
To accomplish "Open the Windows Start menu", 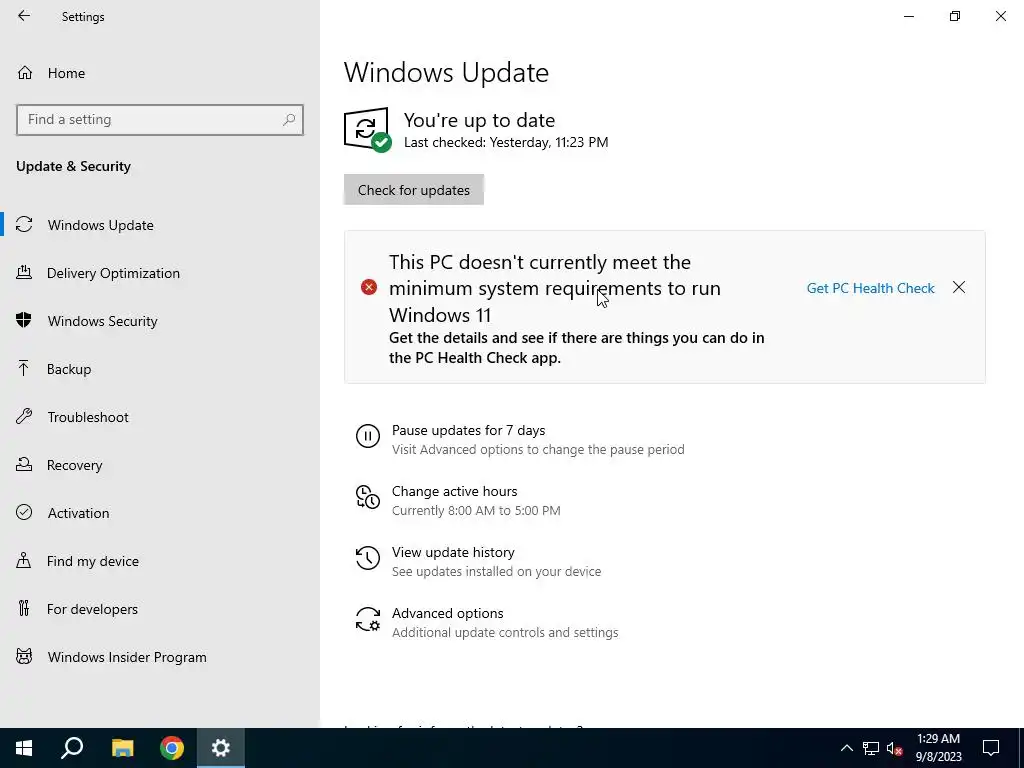I will (24, 748).
